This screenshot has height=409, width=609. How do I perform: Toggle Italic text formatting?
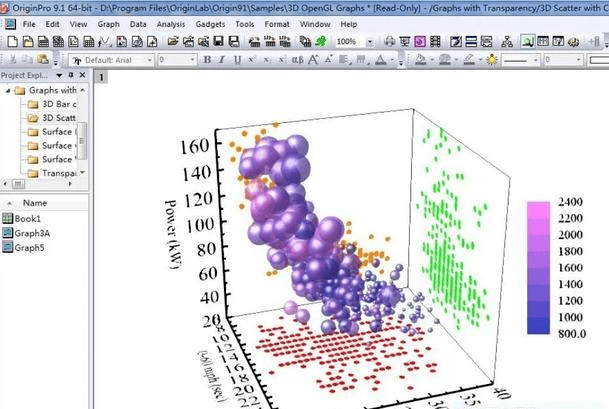tap(222, 60)
